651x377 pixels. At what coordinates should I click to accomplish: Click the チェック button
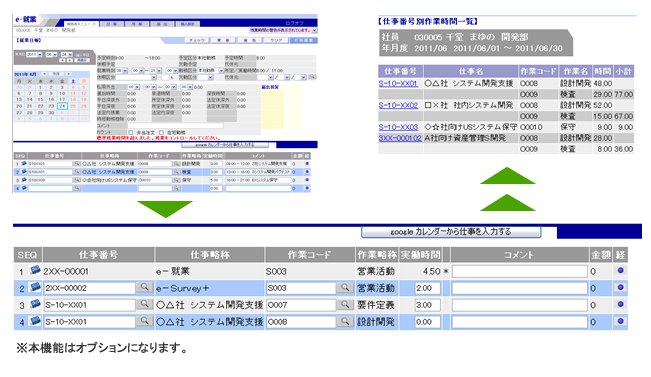[196, 40]
